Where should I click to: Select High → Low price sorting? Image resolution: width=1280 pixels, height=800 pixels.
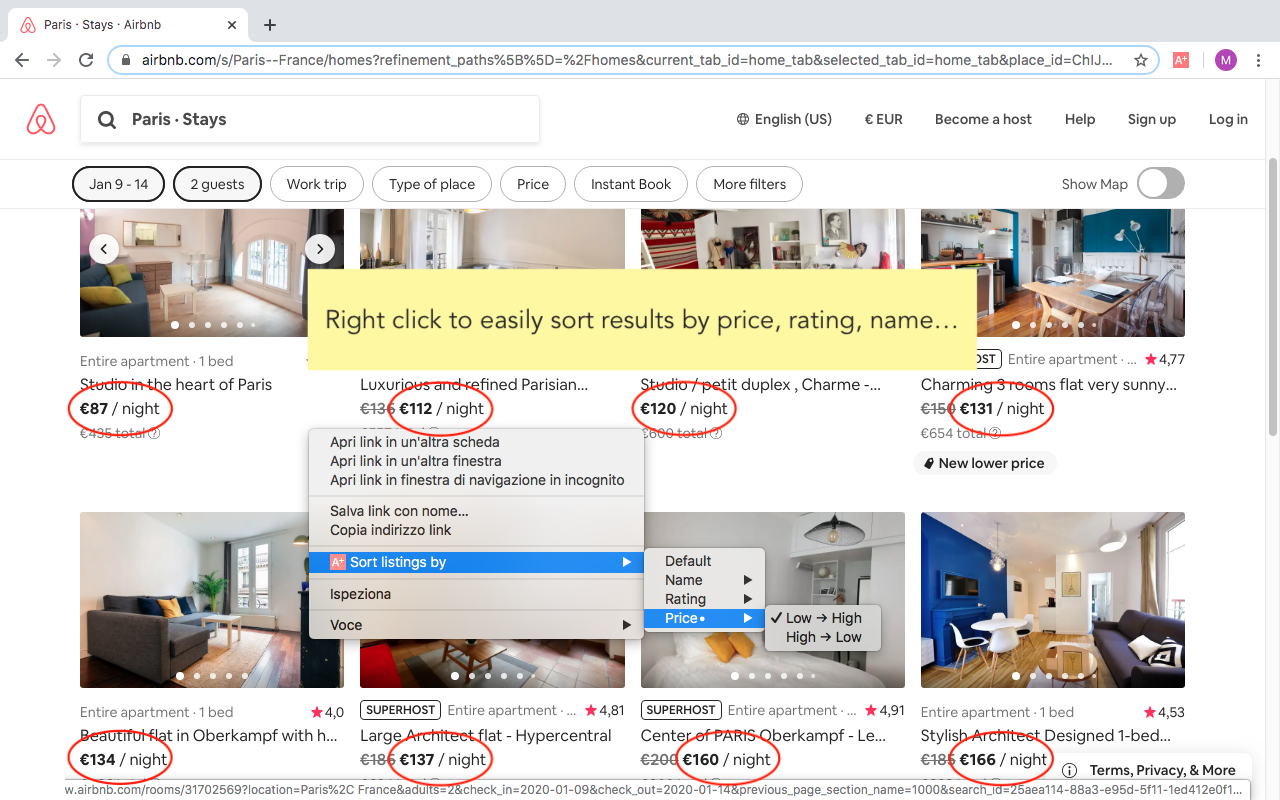823,637
